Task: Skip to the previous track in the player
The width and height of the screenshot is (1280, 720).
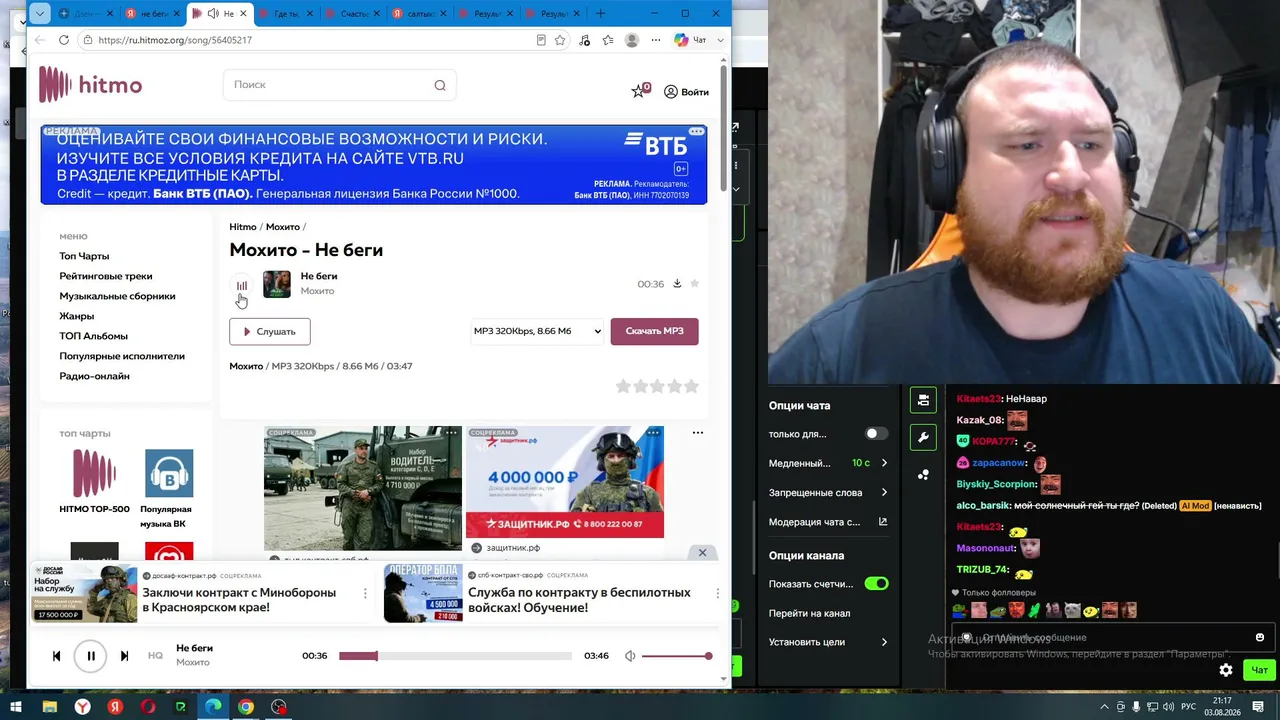Action: (x=56, y=656)
